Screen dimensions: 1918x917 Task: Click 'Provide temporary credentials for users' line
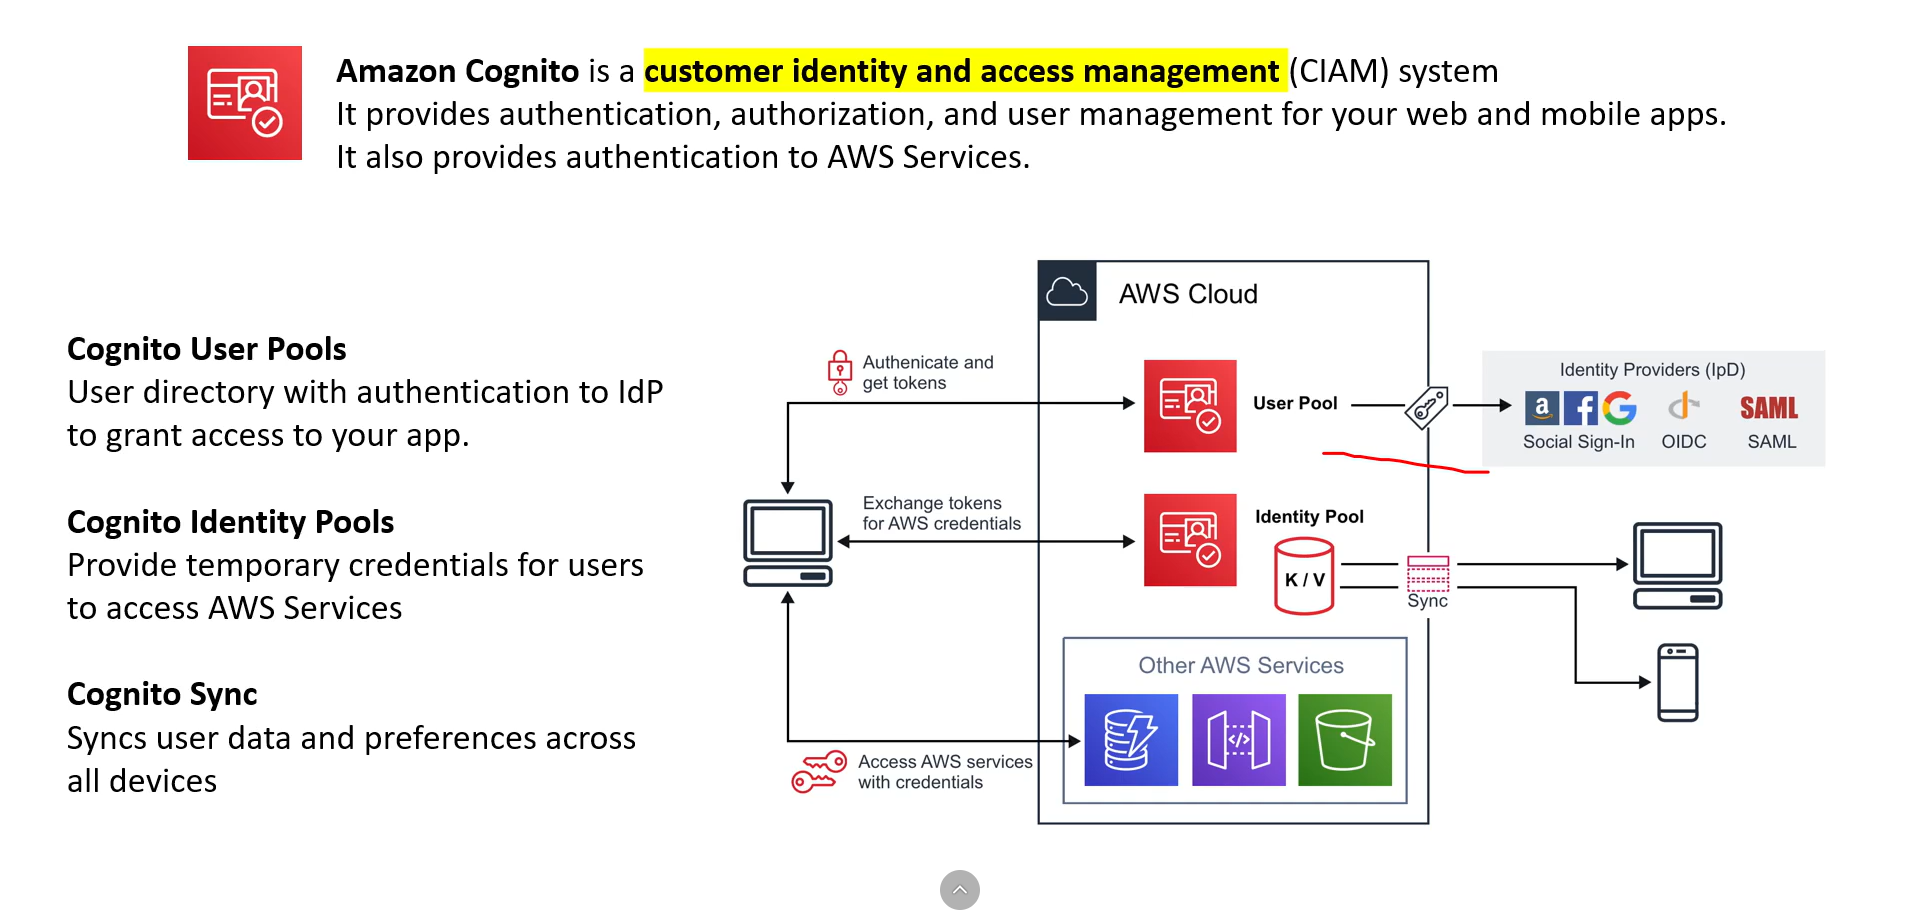tap(355, 565)
